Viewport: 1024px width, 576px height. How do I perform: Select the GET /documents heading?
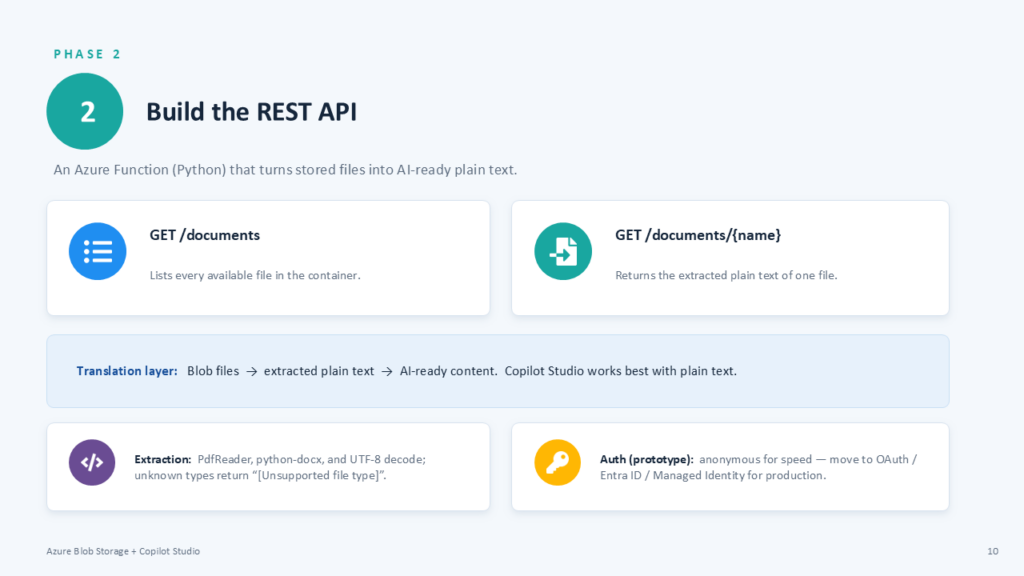pyautogui.click(x=204, y=235)
